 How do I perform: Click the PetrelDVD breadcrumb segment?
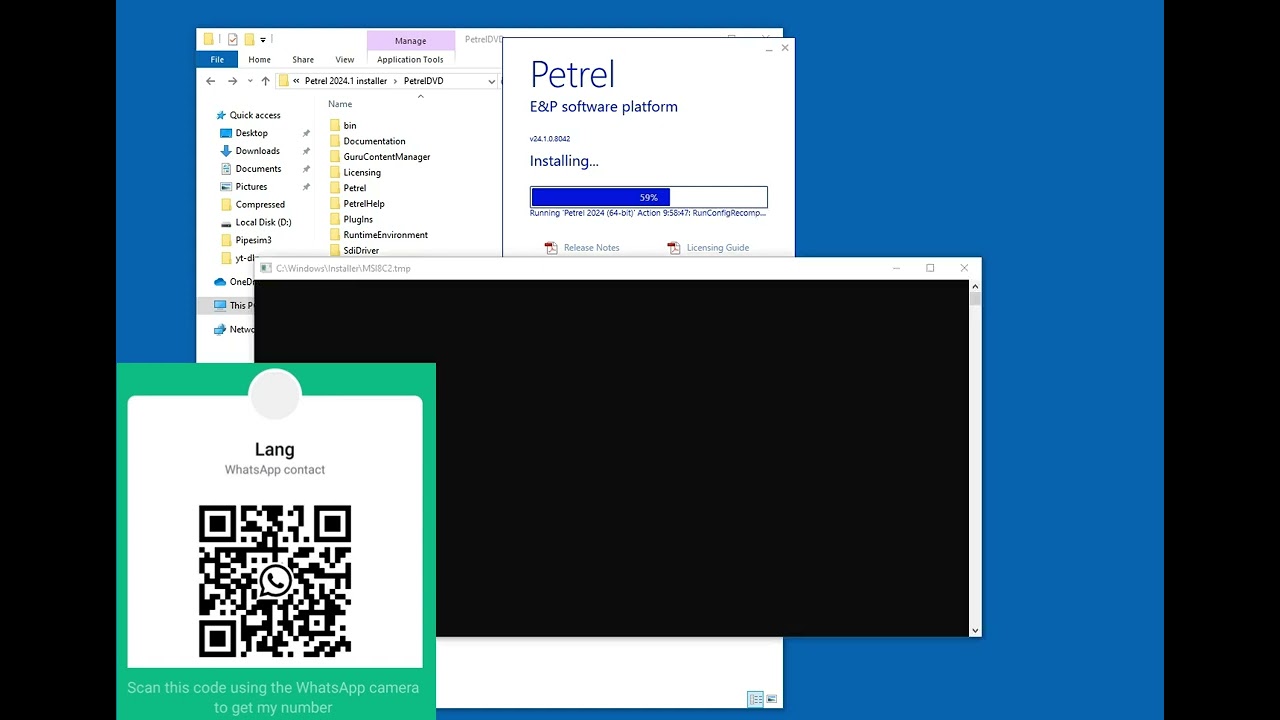(x=423, y=81)
